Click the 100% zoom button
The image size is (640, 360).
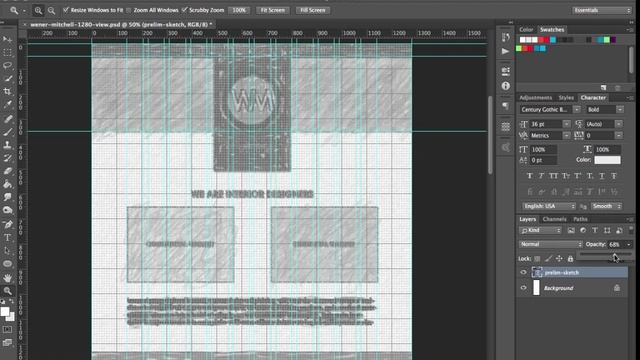point(239,10)
